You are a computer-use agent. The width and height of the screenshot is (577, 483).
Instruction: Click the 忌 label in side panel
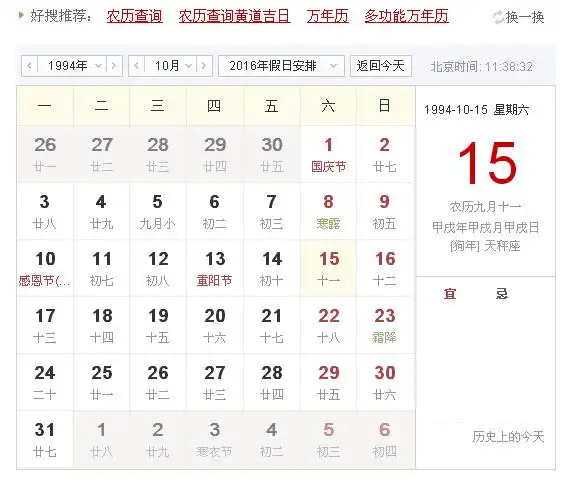click(502, 294)
